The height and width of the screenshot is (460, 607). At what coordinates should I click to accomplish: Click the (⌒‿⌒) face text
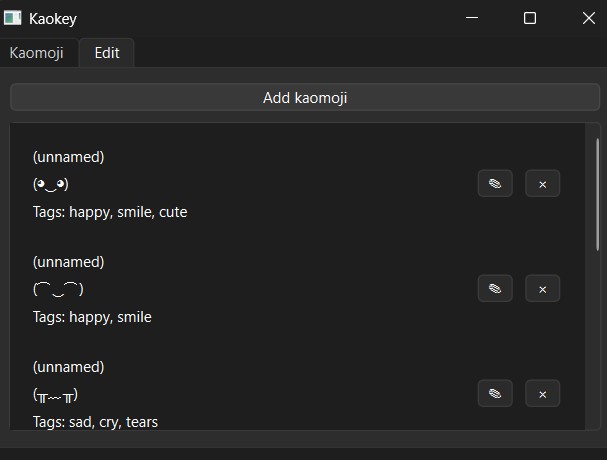[x=58, y=289]
